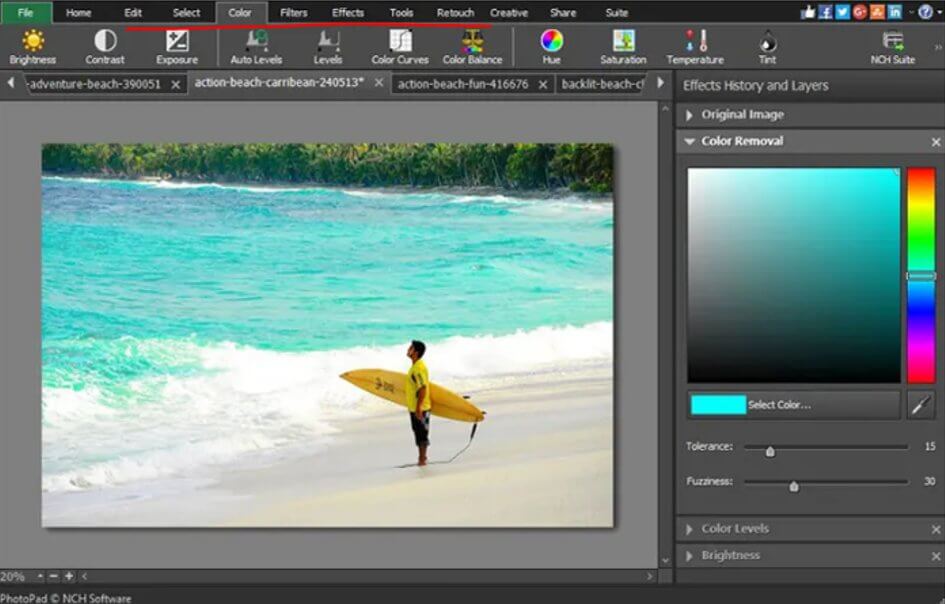Image resolution: width=945 pixels, height=604 pixels.
Task: Click the Select Color button
Action: (x=794, y=404)
